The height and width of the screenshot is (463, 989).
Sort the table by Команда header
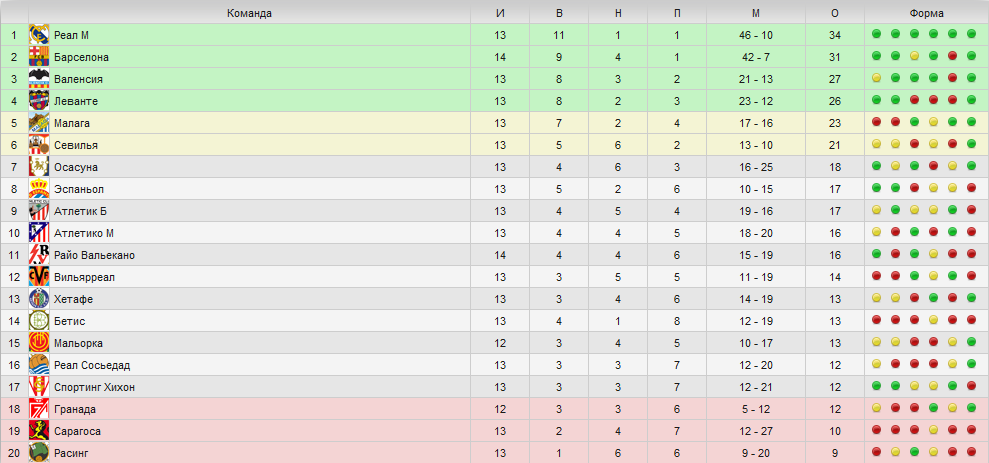click(249, 13)
